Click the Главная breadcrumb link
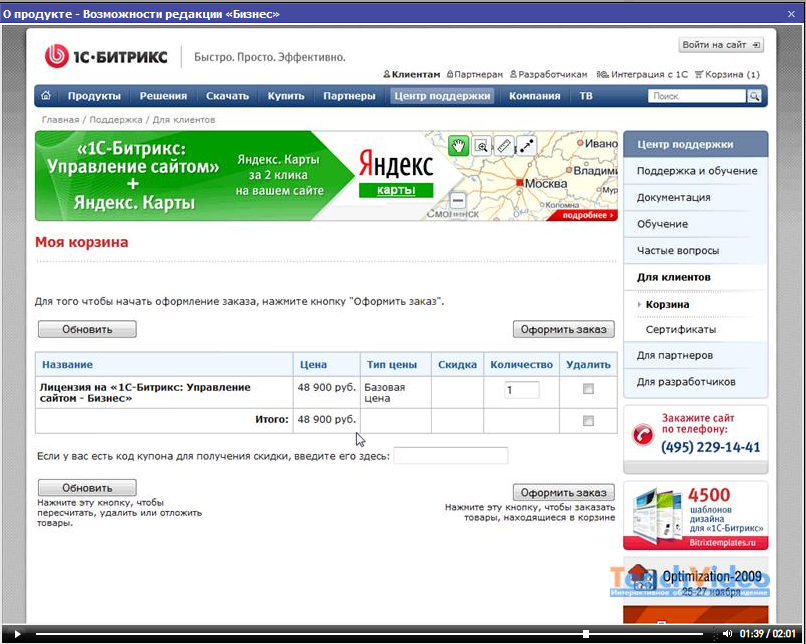Image resolution: width=806 pixels, height=644 pixels. coord(61,120)
